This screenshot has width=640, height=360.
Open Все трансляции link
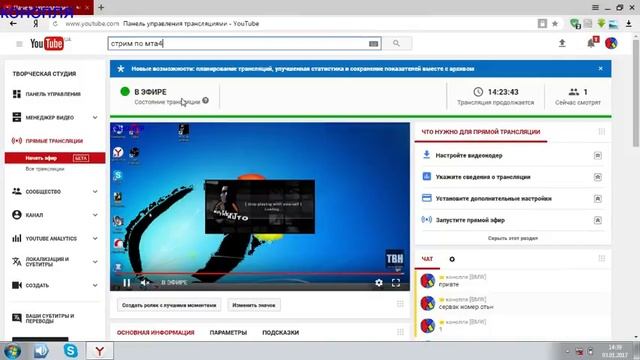tap(45, 169)
